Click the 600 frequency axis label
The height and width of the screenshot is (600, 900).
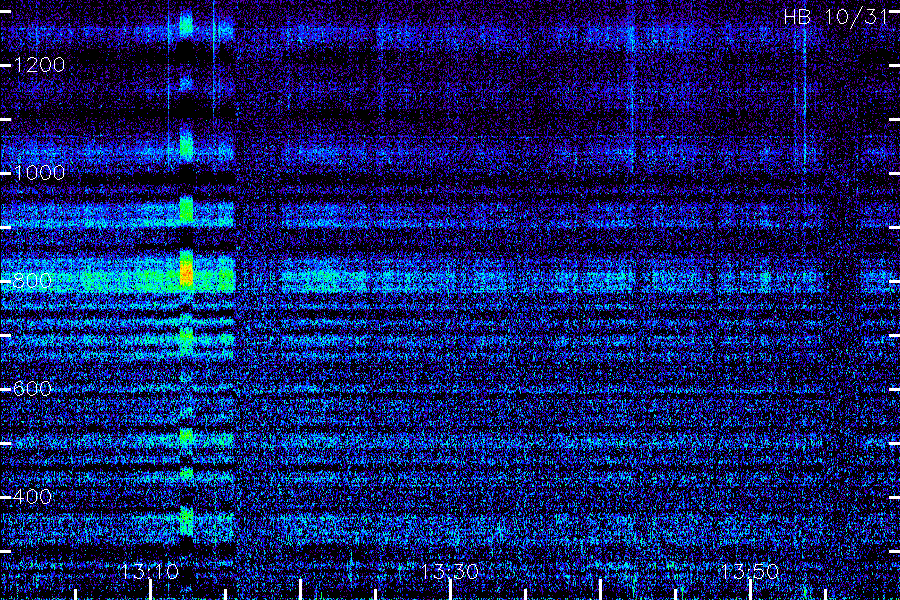pyautogui.click(x=32, y=389)
